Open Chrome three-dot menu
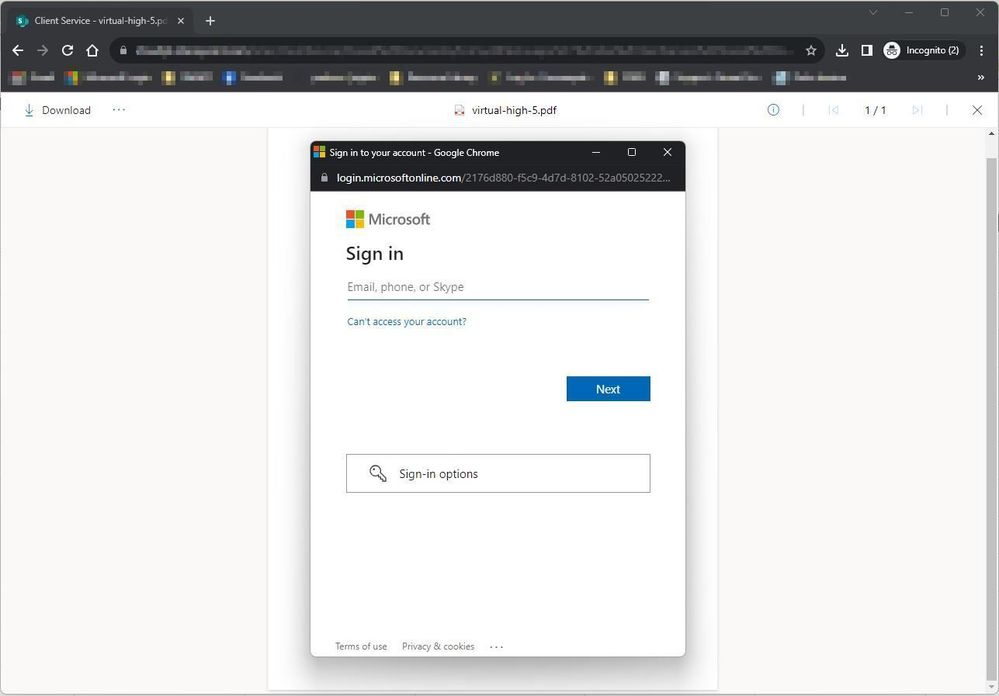This screenshot has height=696, width=999. coord(981,50)
